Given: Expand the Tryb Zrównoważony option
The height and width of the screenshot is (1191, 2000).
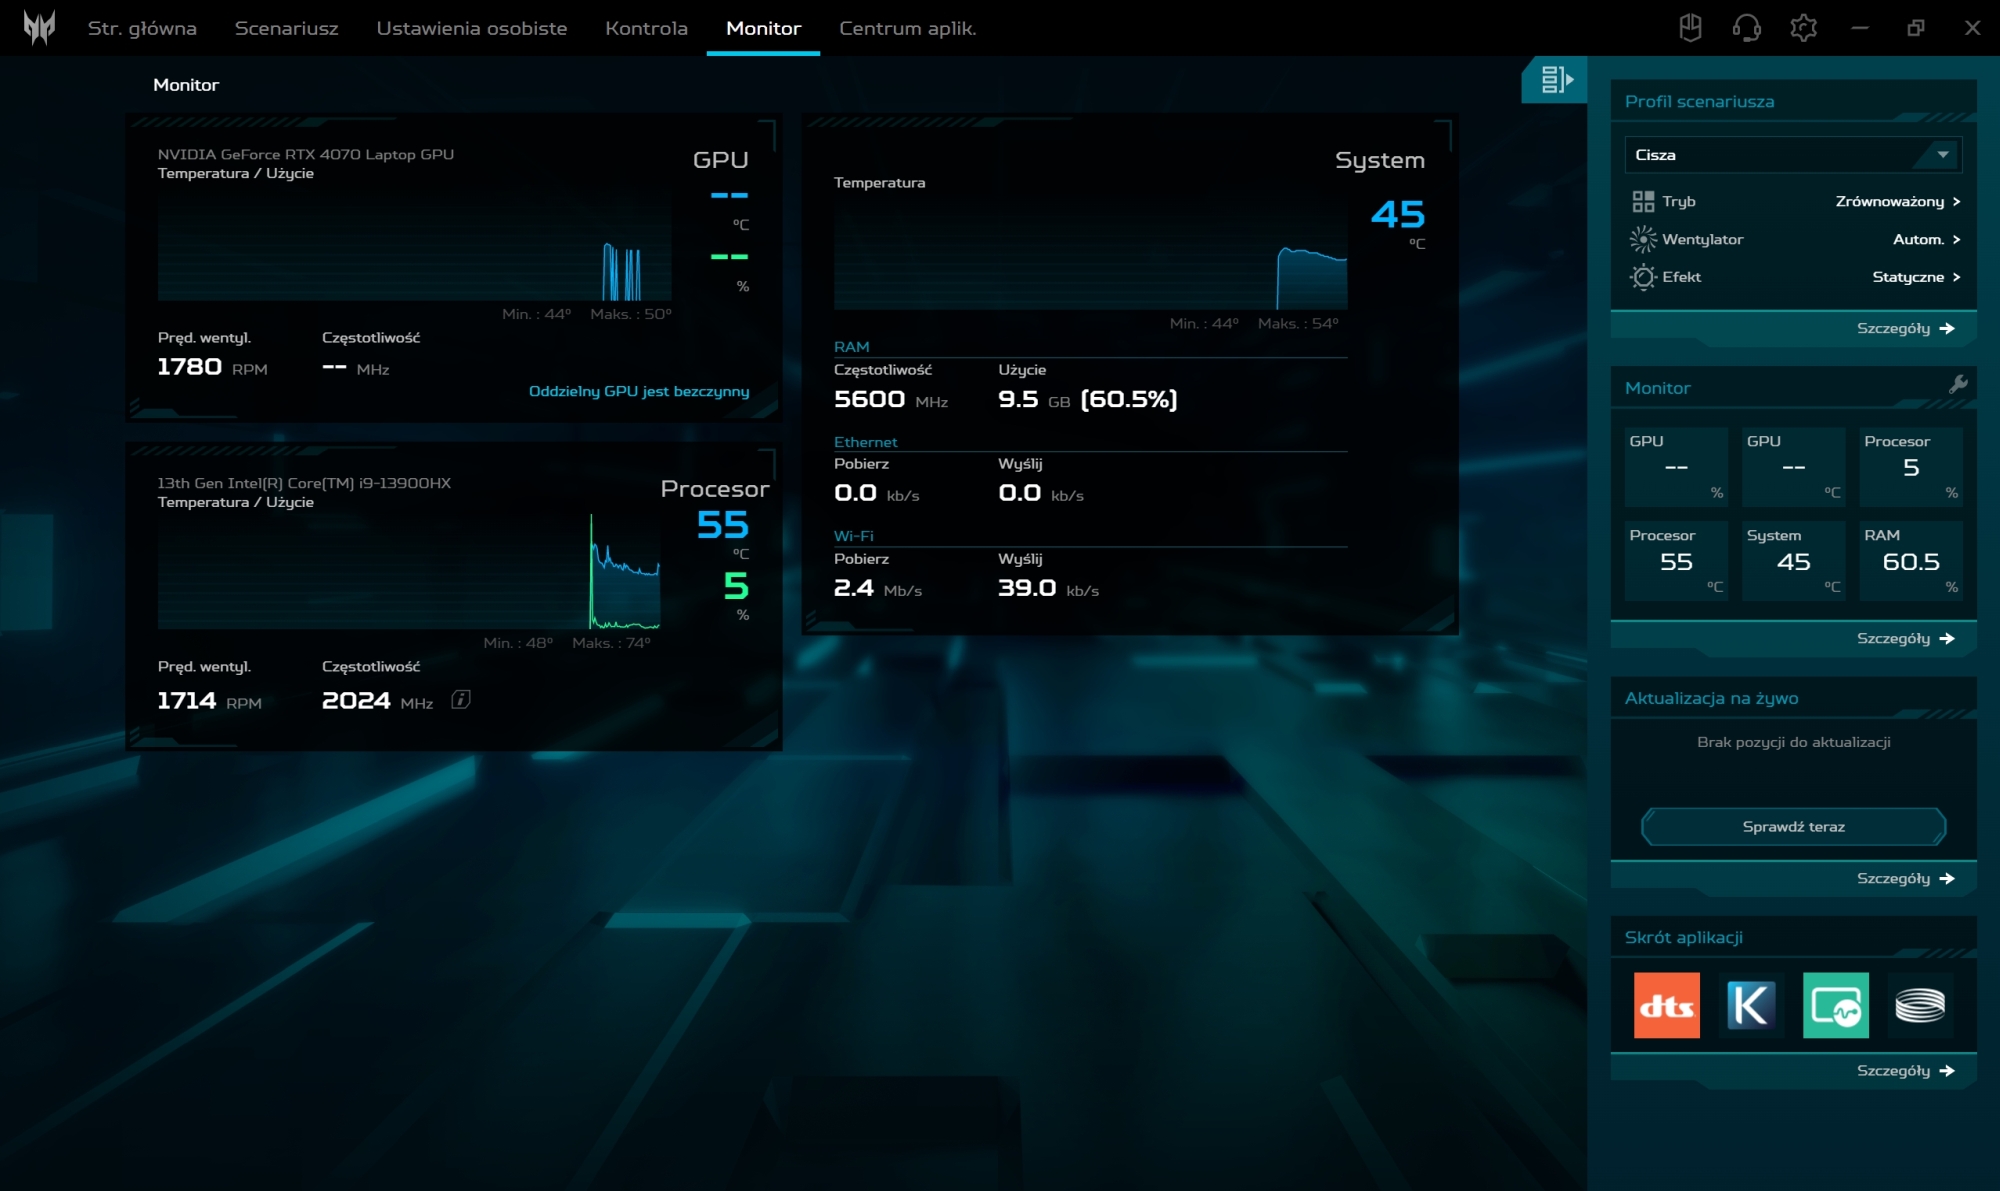Looking at the screenshot, I should pyautogui.click(x=1898, y=202).
